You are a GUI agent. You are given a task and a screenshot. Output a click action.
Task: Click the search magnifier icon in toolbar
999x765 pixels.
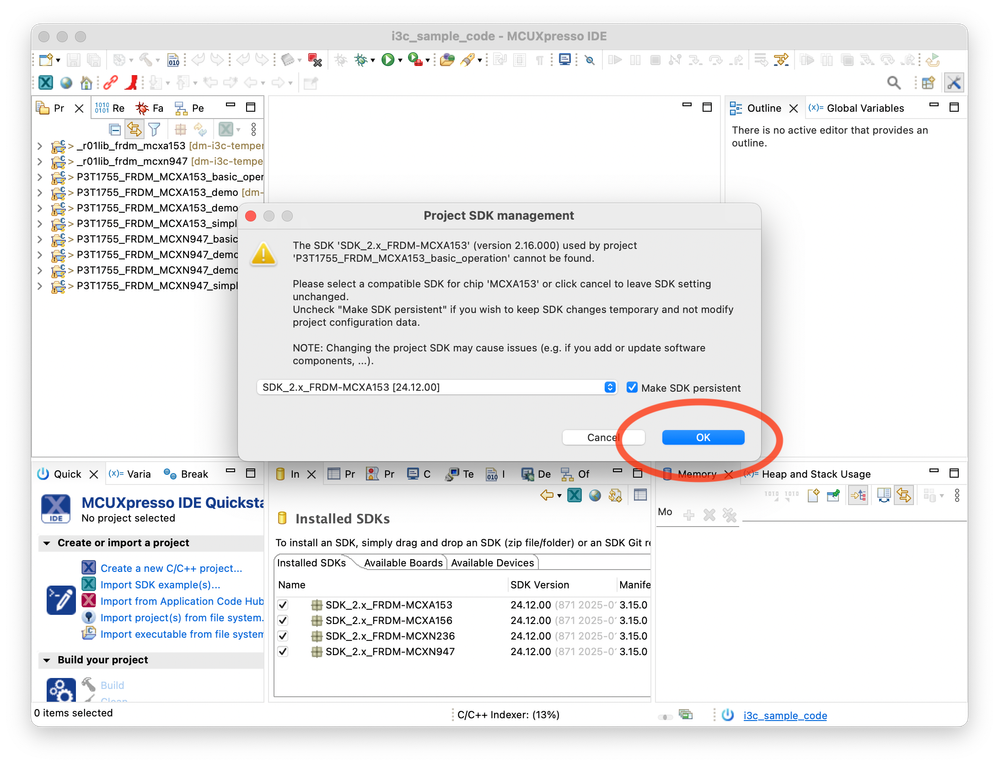tap(894, 83)
